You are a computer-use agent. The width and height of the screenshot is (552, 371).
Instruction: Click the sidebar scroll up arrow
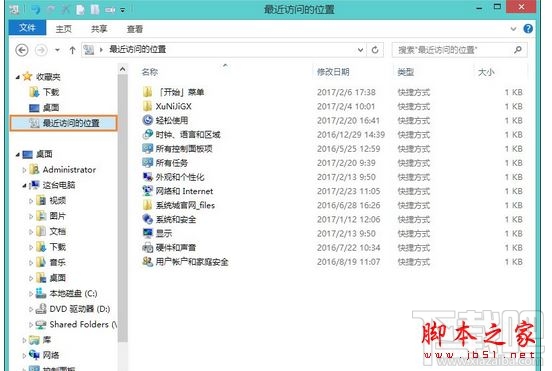(123, 70)
